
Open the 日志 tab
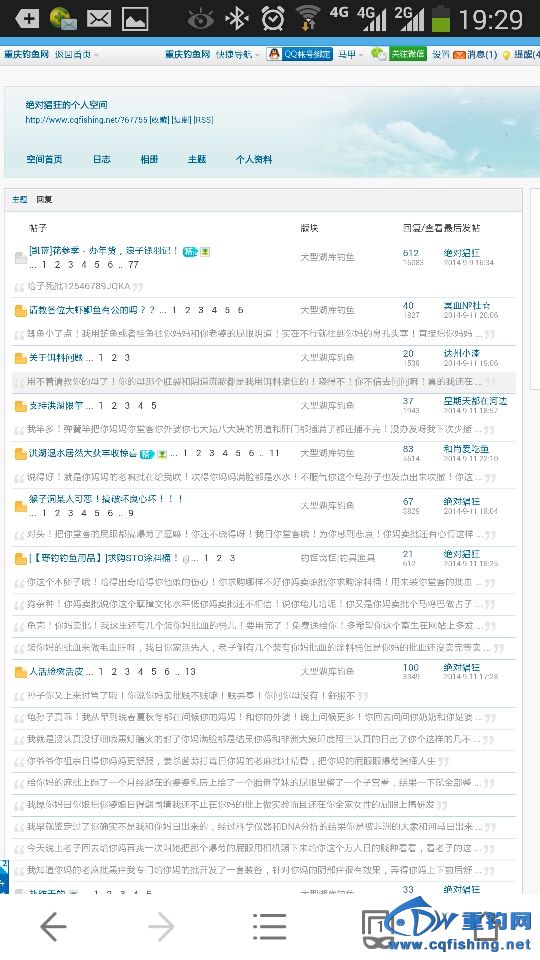[102, 159]
